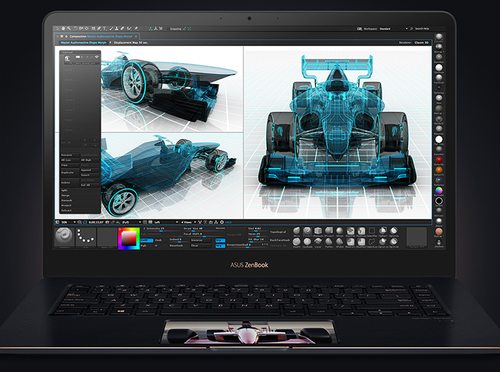
Task: Select the dotted stroke pattern icon
Action: [85, 236]
